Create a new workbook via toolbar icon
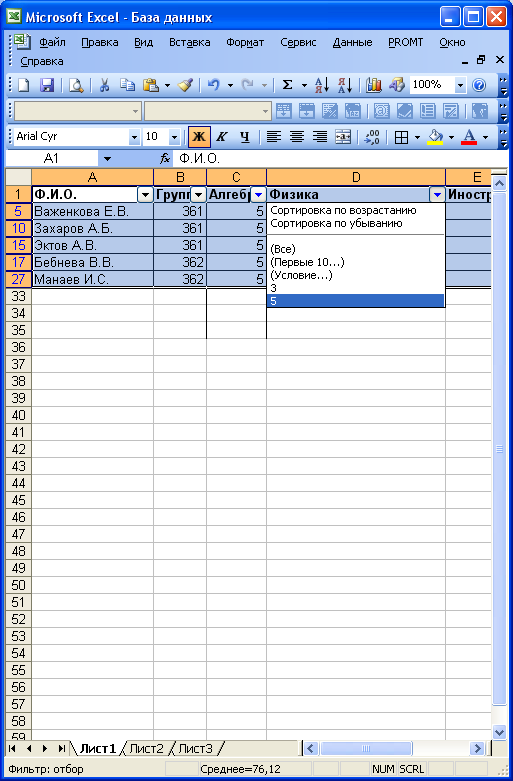513x781 pixels. click(x=23, y=86)
